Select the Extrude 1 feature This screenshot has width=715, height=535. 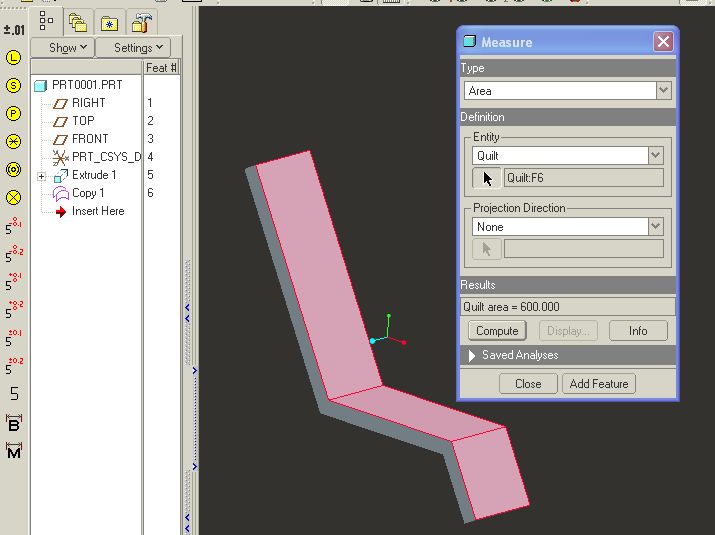[x=85, y=175]
